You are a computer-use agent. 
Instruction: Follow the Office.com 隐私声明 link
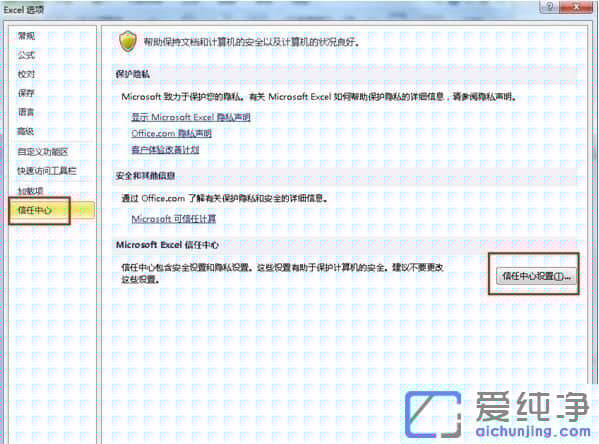[172, 133]
